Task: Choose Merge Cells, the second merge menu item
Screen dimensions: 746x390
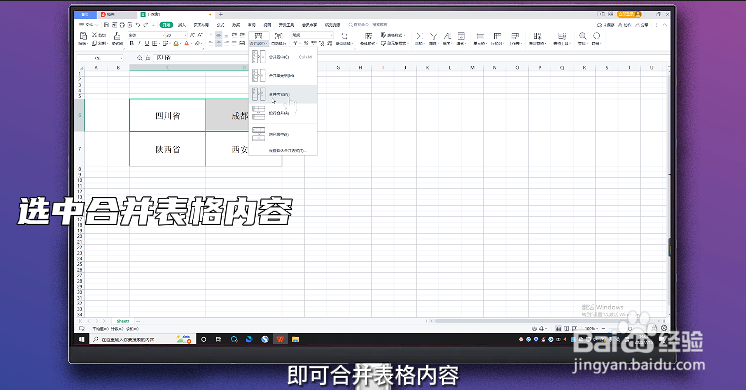Action: [x=283, y=75]
